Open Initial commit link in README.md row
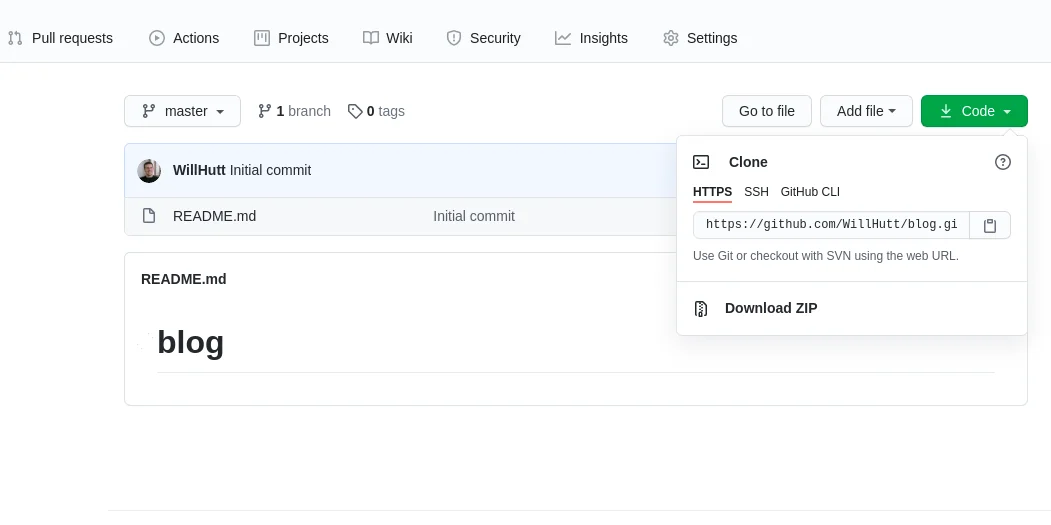Viewport: 1051px width, 525px height. (x=474, y=217)
